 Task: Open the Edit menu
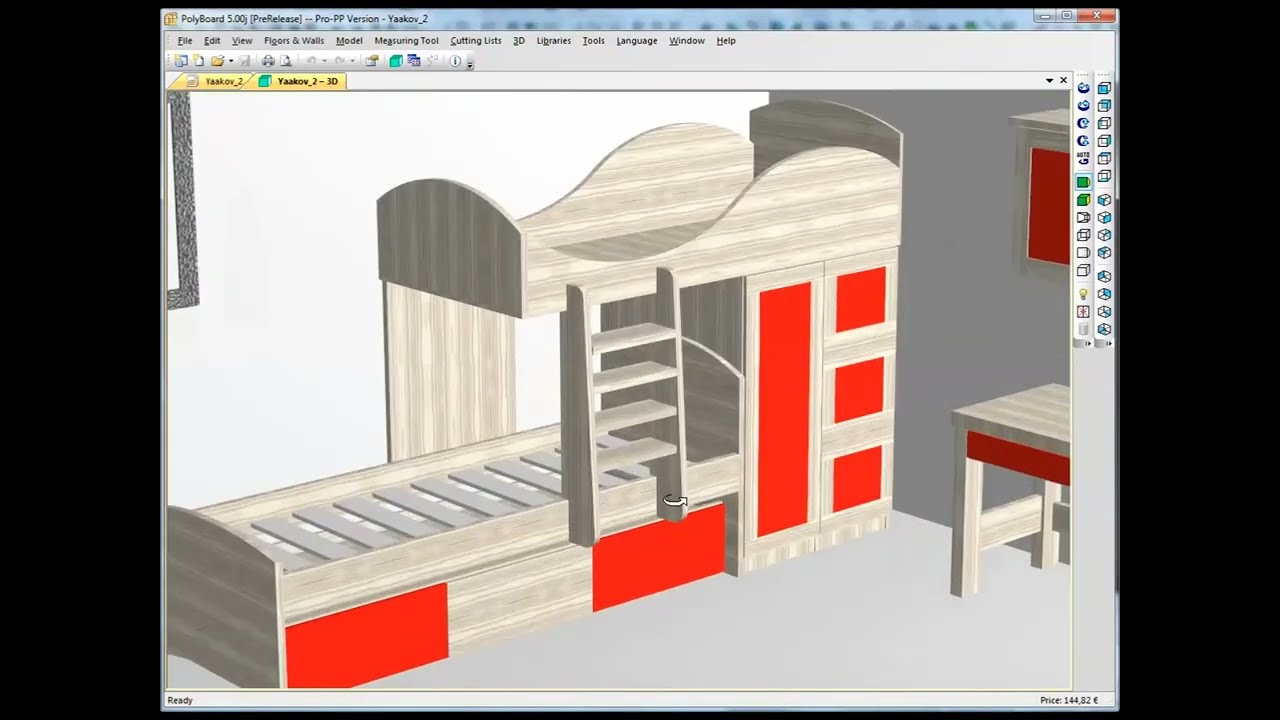212,41
